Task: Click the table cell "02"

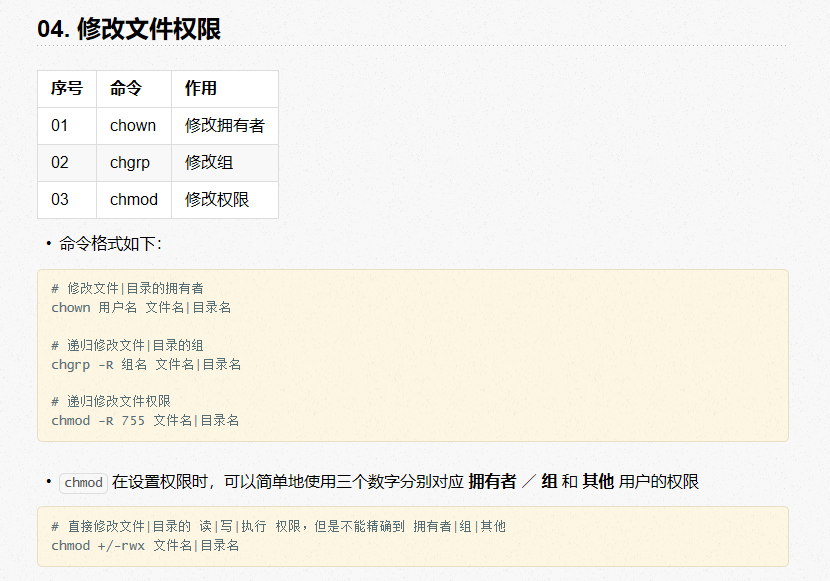Action: click(67, 163)
